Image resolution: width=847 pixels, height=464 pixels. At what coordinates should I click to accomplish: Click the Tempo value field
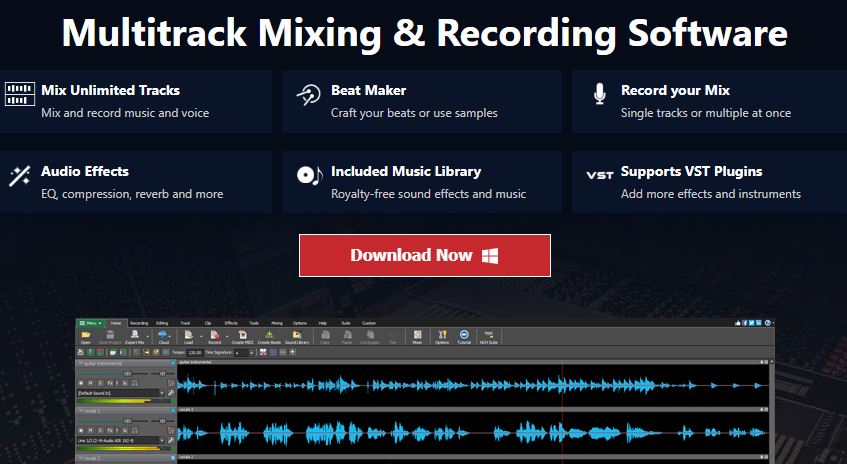point(194,353)
